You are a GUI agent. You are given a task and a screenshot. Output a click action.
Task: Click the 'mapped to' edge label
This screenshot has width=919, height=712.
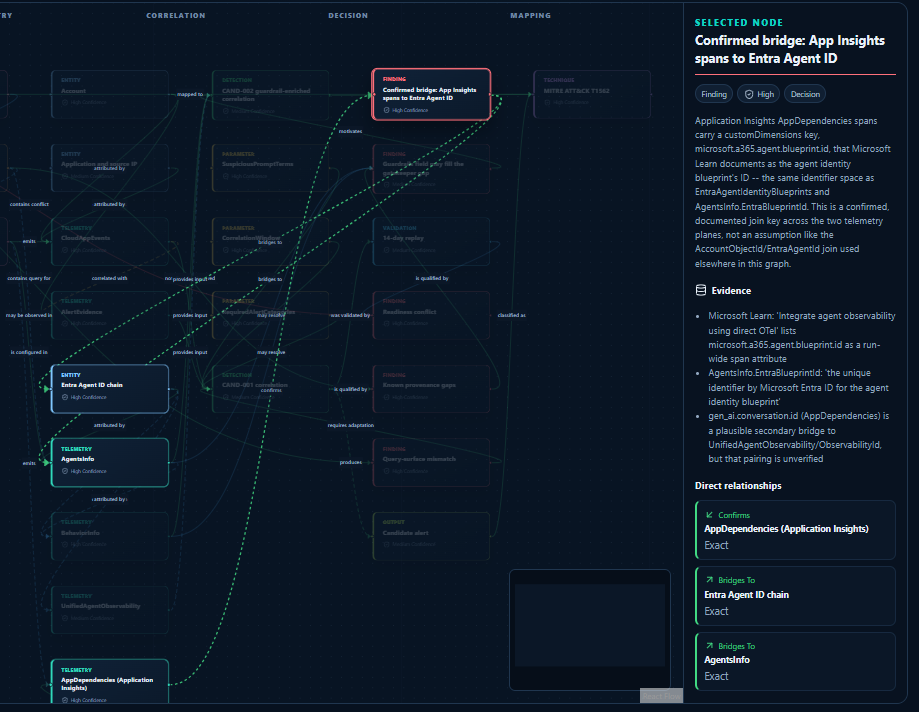(190, 94)
